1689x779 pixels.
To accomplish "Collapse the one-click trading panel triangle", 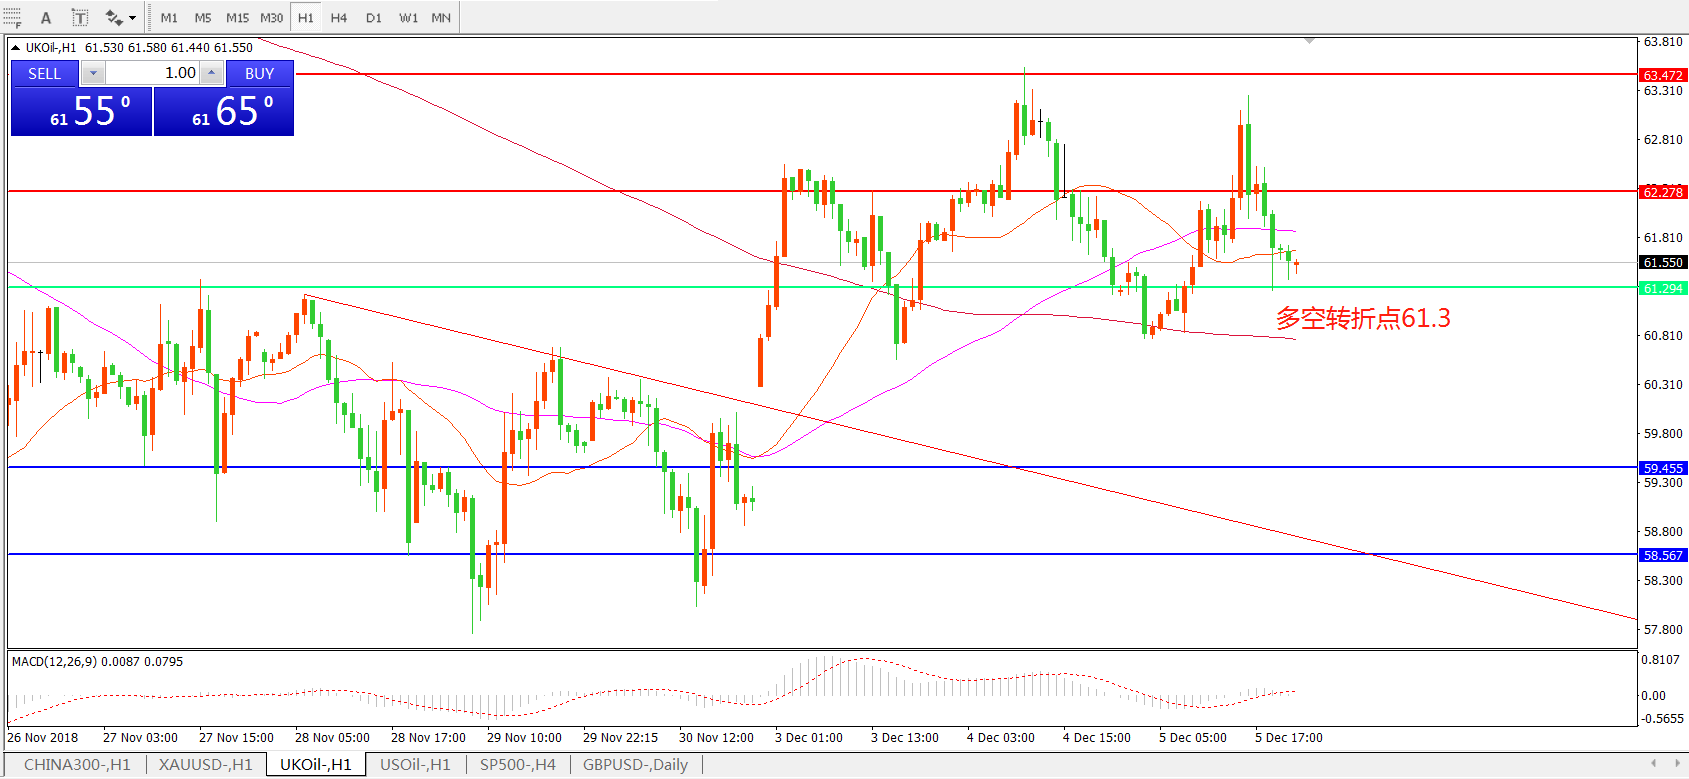I will [16, 47].
